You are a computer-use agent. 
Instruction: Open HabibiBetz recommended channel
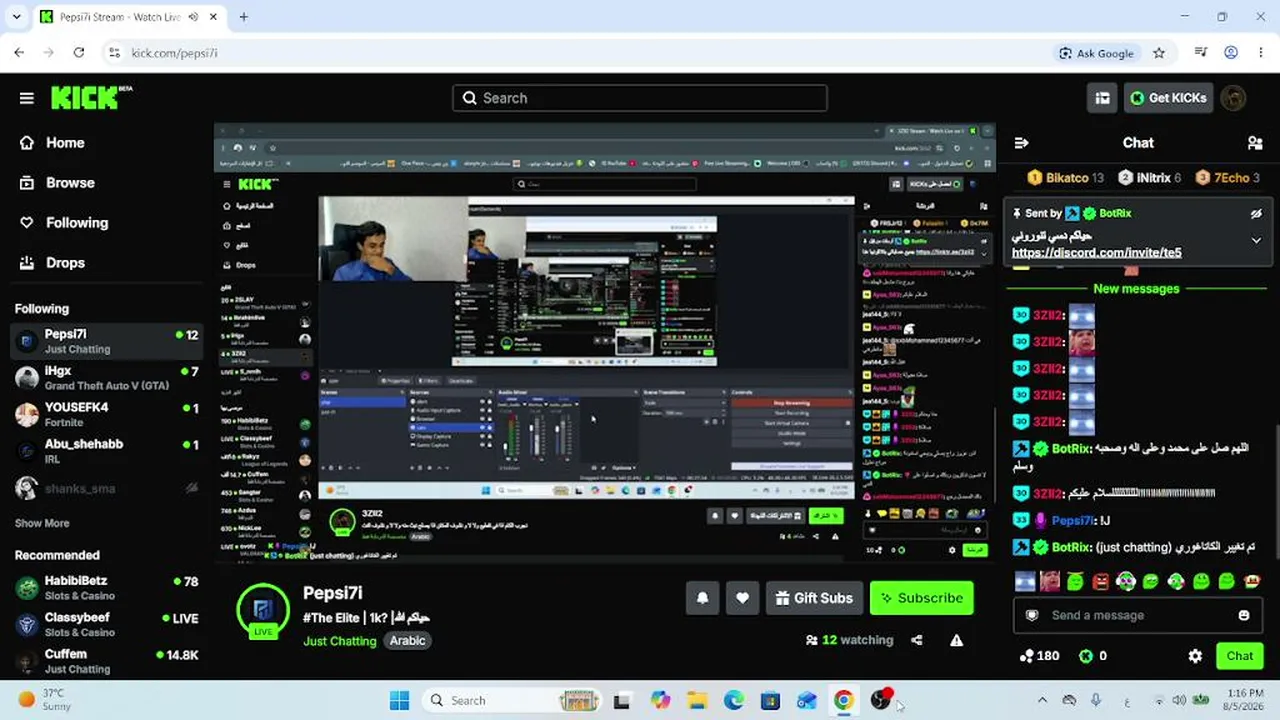click(x=108, y=587)
